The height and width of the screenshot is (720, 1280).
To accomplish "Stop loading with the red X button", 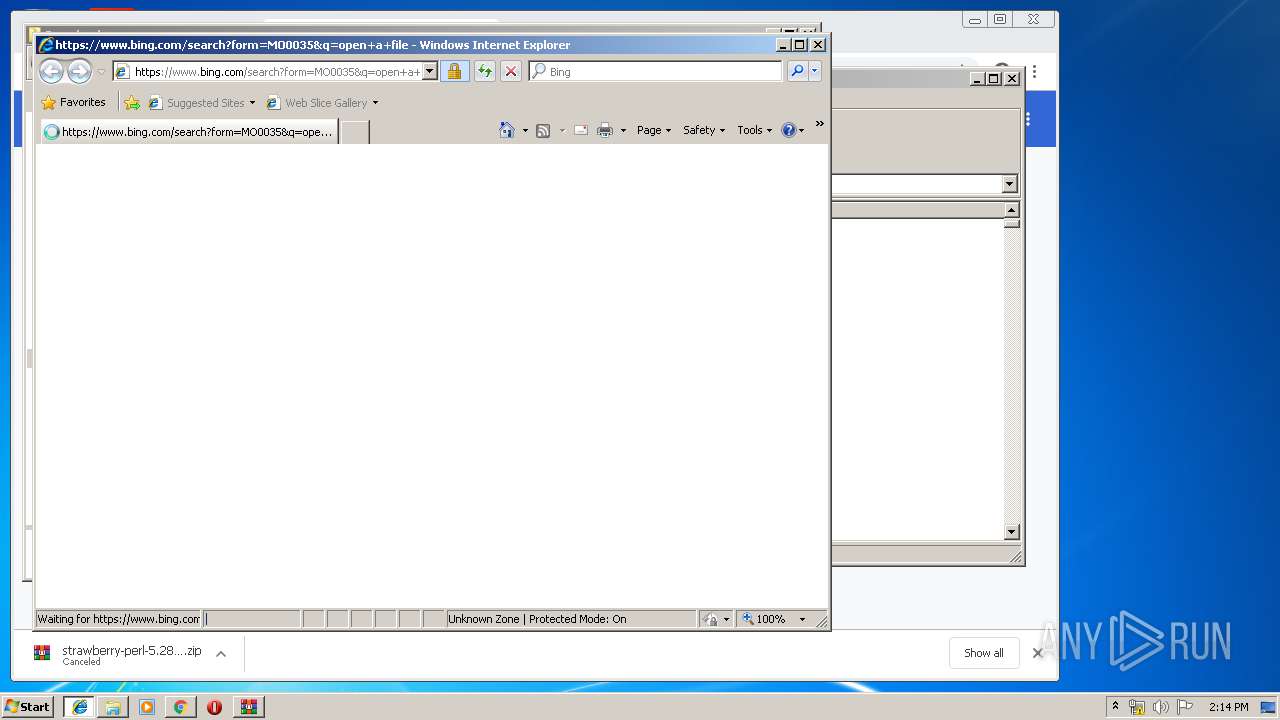I will tap(511, 71).
